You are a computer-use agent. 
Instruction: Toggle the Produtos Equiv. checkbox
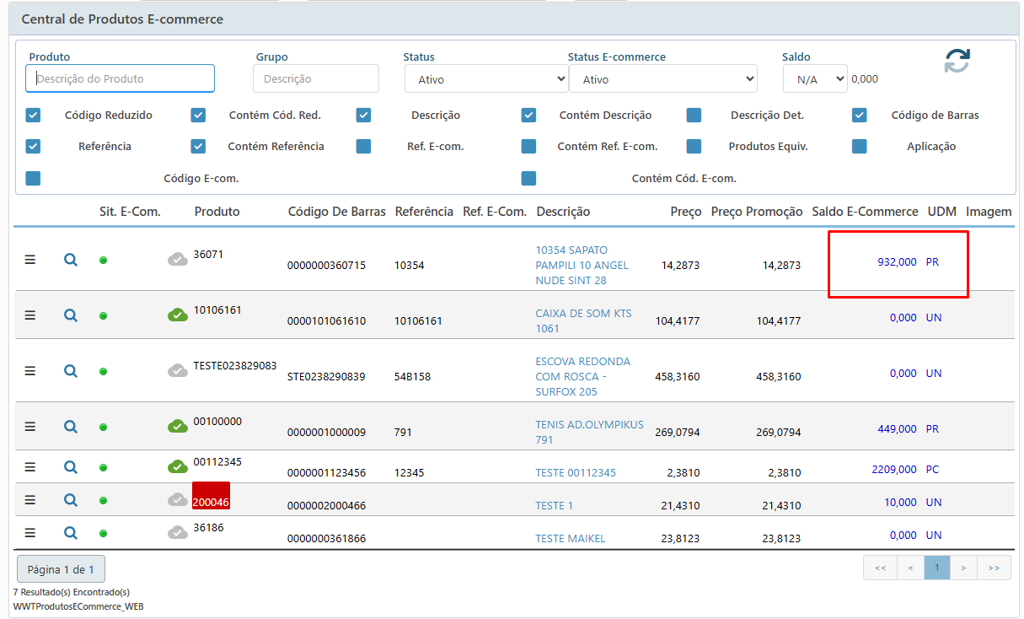pyautogui.click(x=694, y=146)
